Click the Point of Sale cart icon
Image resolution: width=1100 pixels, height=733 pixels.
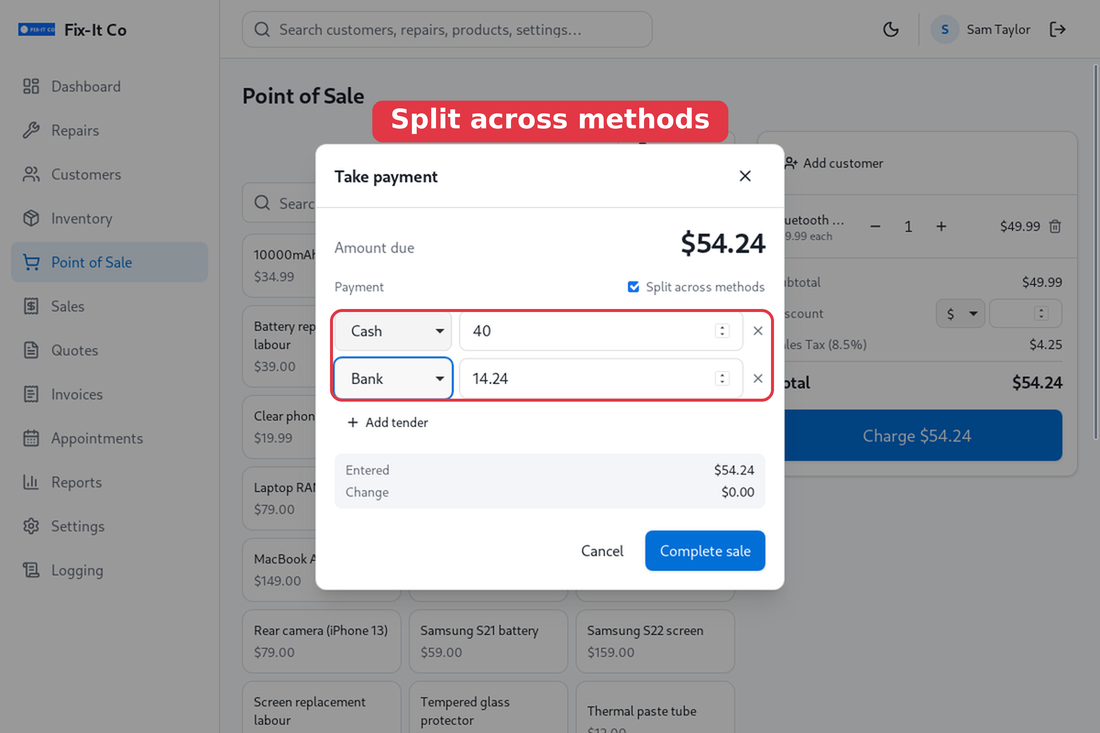pyautogui.click(x=31, y=262)
